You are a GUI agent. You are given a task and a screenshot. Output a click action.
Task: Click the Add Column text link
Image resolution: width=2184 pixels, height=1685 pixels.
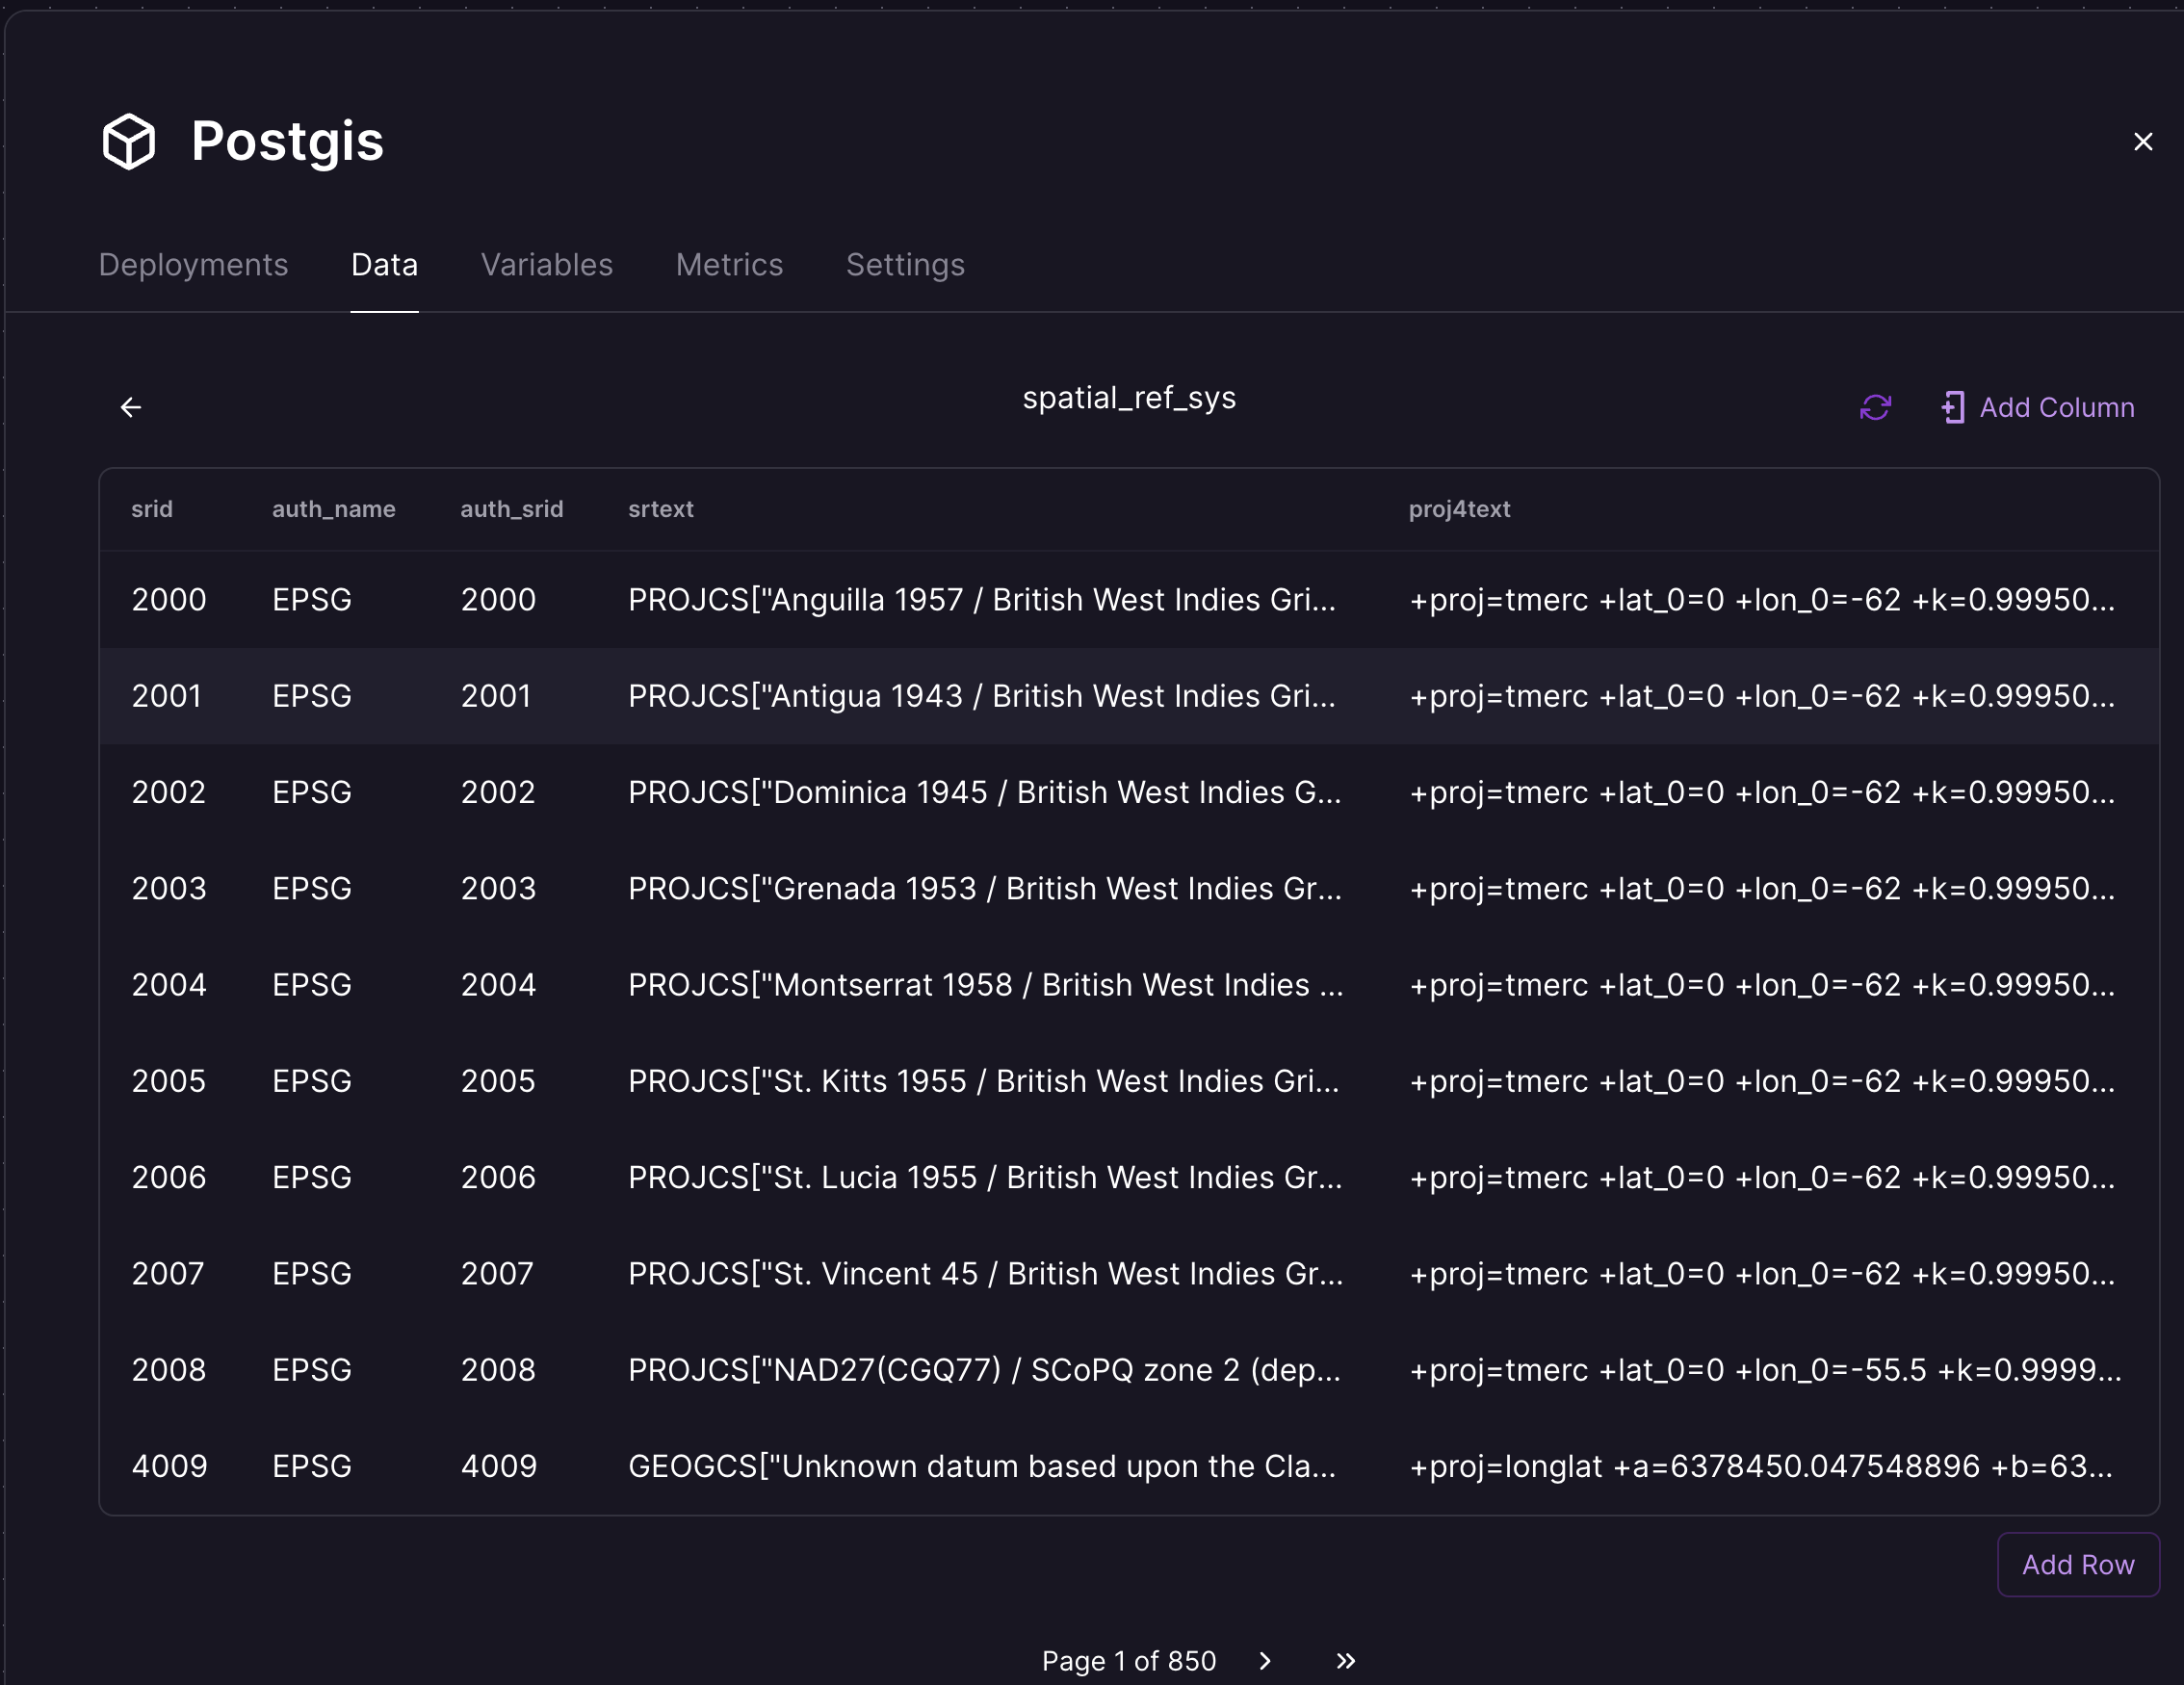(x=2056, y=408)
